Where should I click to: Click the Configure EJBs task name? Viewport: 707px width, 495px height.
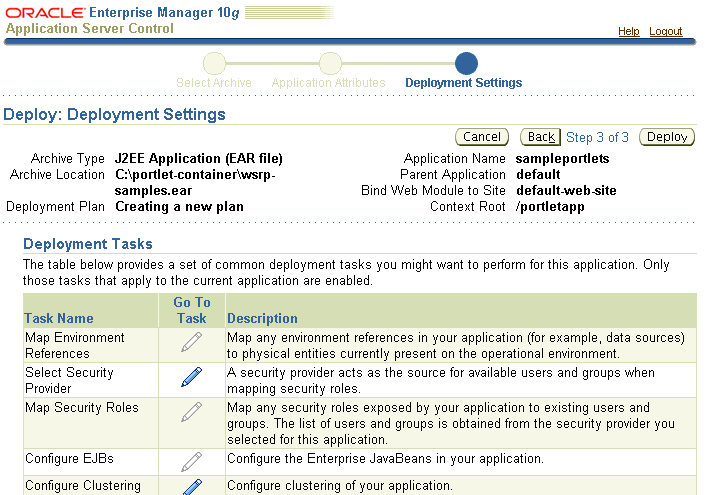(69, 458)
